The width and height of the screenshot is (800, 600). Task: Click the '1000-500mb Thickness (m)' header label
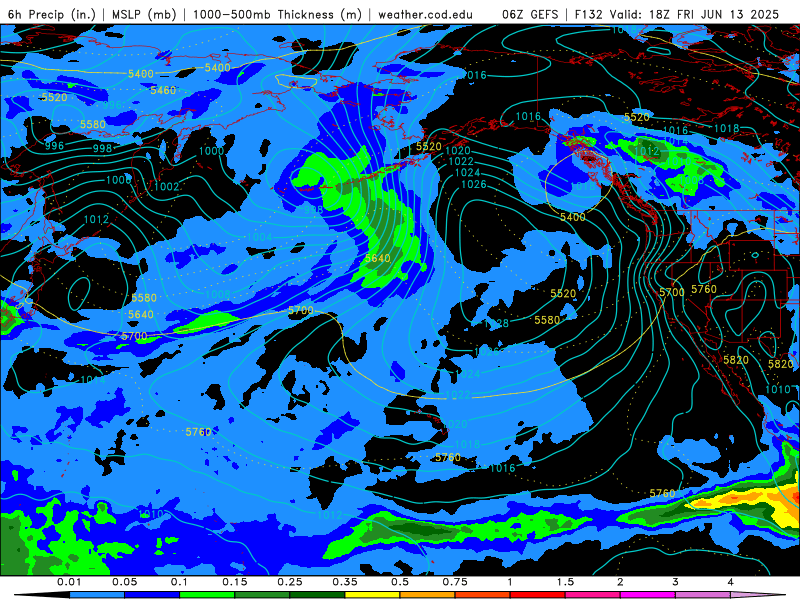[x=277, y=14]
